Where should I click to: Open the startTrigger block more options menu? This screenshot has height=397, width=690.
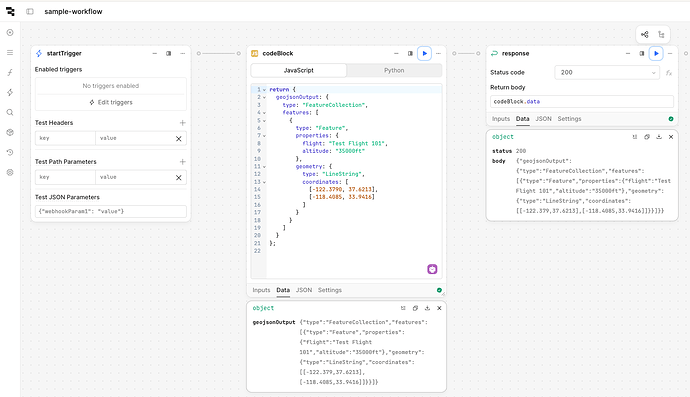183,53
